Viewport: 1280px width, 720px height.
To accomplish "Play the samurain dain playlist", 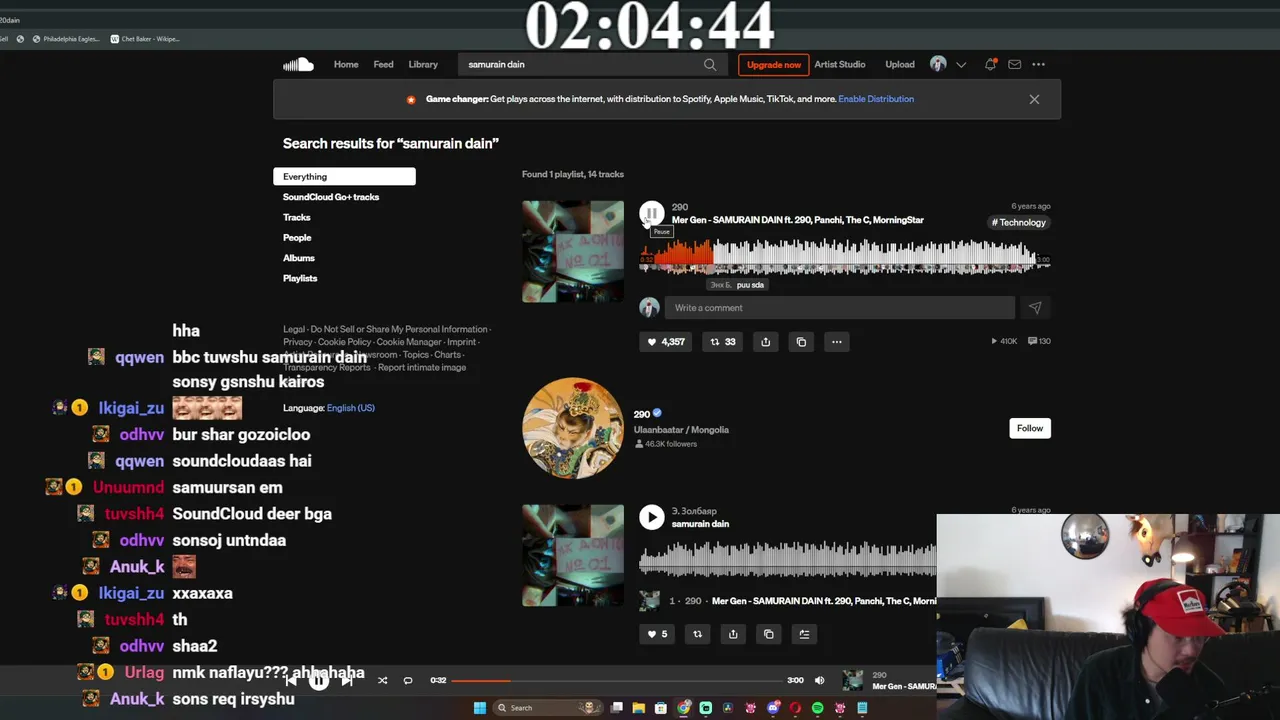I will pos(651,517).
